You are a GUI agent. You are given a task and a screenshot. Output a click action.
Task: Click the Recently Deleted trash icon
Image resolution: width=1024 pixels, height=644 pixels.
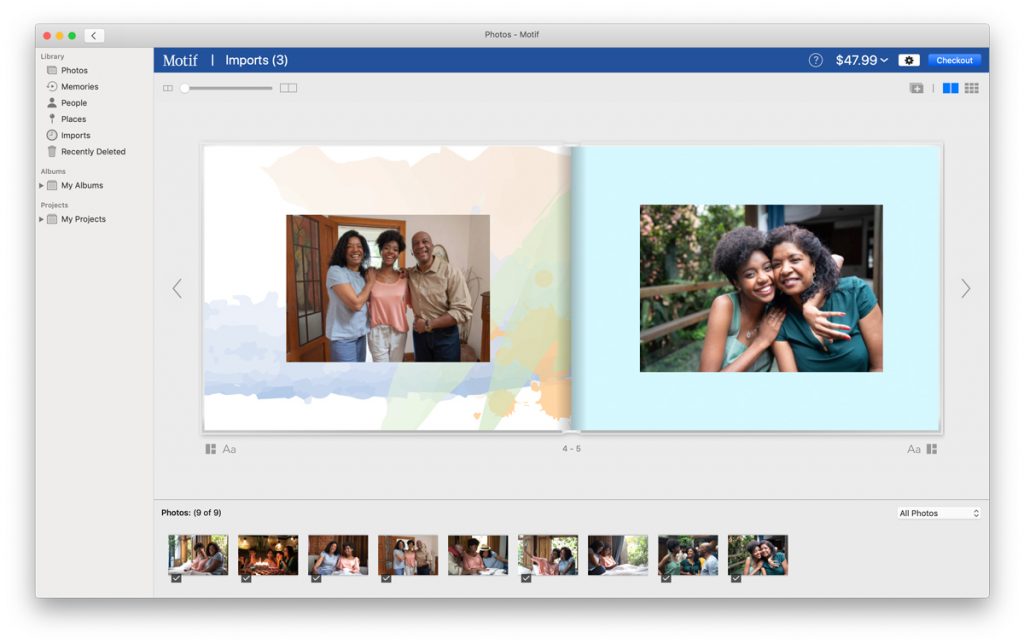(x=52, y=152)
